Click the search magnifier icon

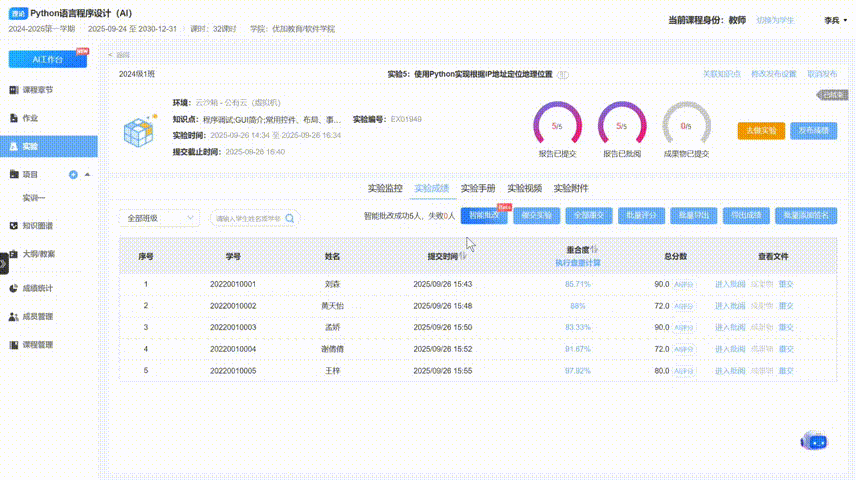[290, 217]
